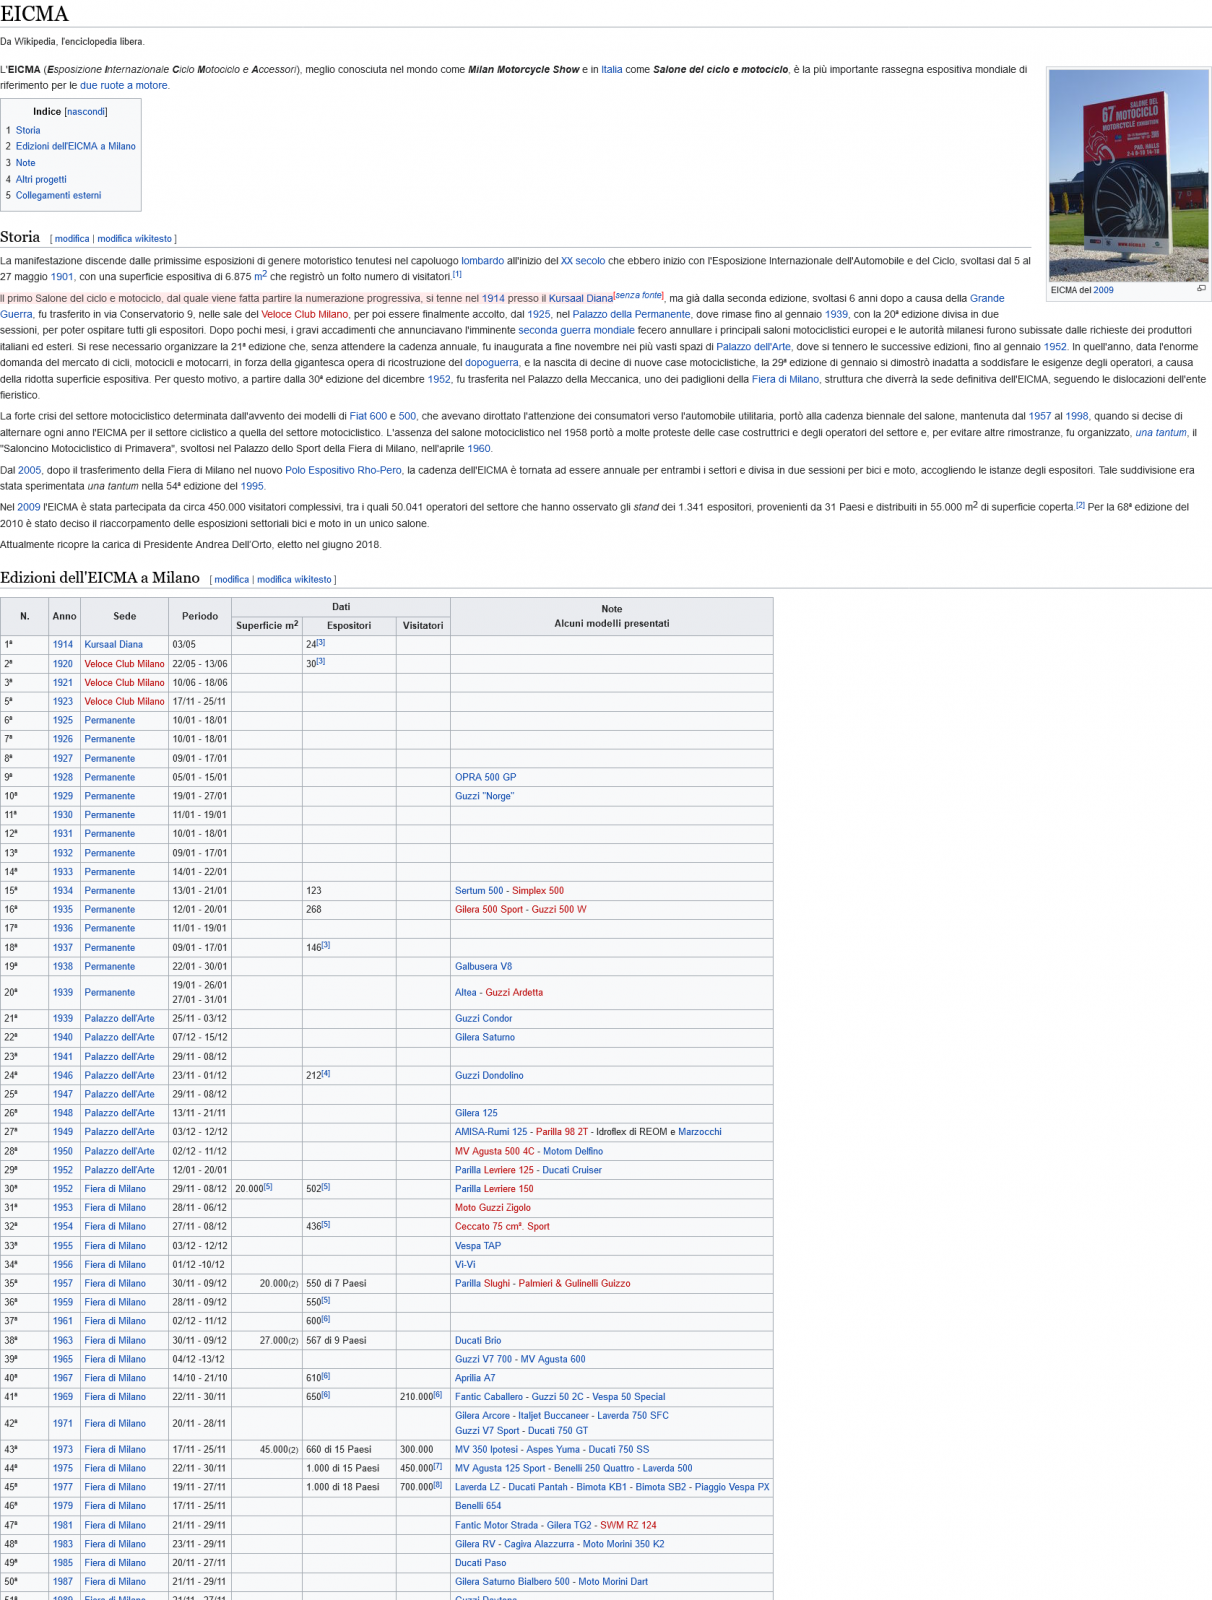Image resolution: width=1212 pixels, height=1600 pixels.
Task: Go to Edizioni dell'EICMA a Milano index entry
Action: (76, 146)
